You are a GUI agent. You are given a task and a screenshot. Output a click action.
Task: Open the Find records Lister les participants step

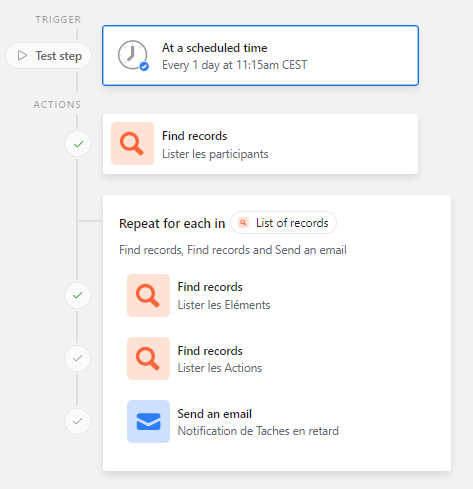[260, 144]
